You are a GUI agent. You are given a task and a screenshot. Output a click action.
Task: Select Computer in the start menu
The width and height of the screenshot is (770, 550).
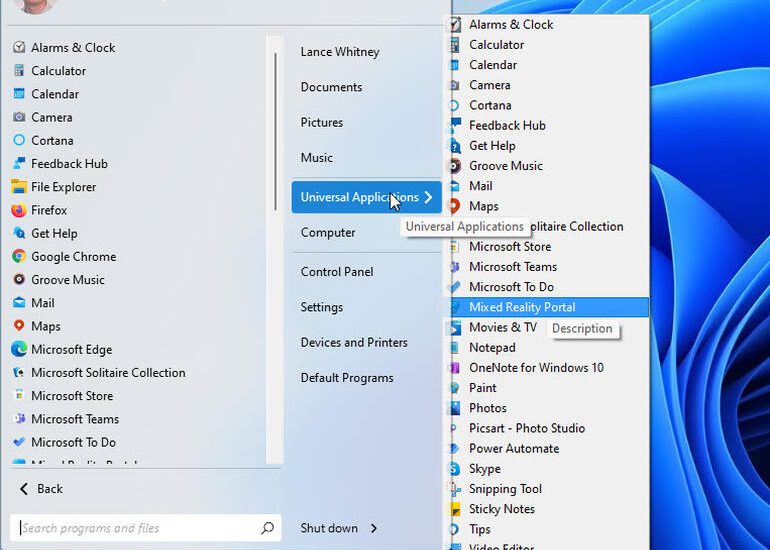click(328, 232)
